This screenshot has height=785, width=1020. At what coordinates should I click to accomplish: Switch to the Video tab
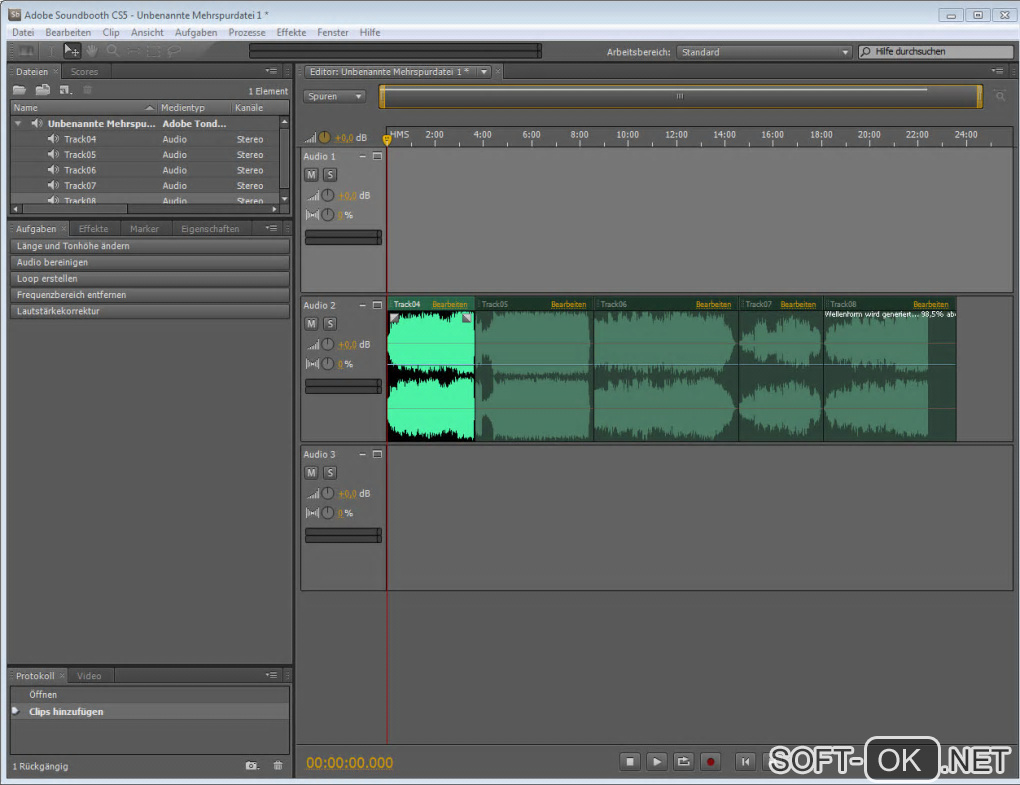89,676
